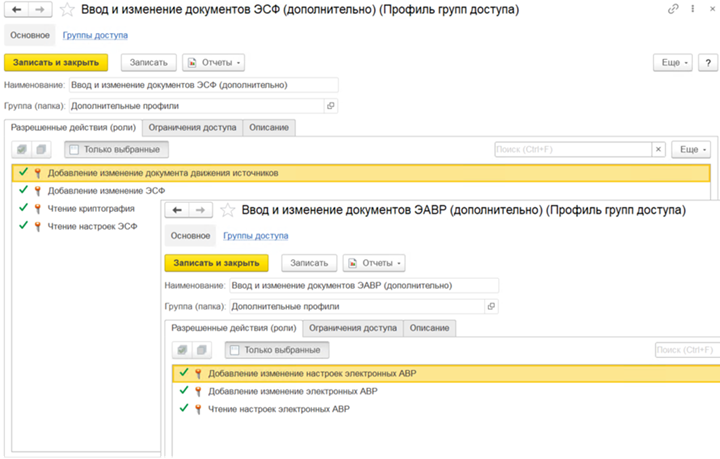Click Записать и закрыть in ЭСФ window
Screen dimensions: 720x459
click(x=56, y=62)
